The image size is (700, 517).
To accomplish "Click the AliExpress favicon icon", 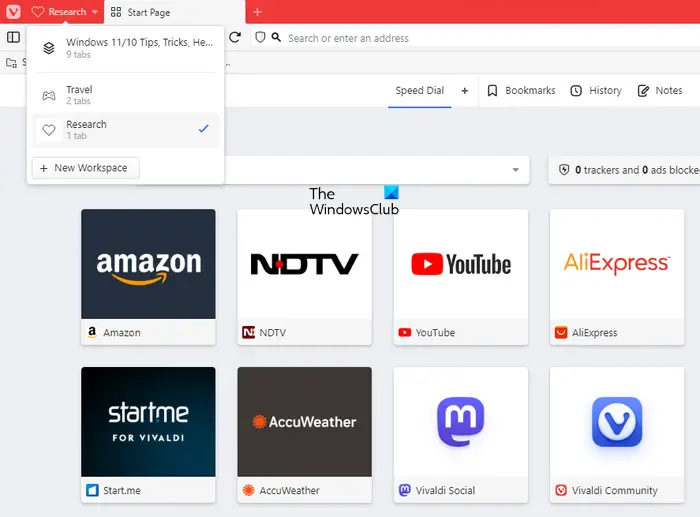I will click(561, 332).
